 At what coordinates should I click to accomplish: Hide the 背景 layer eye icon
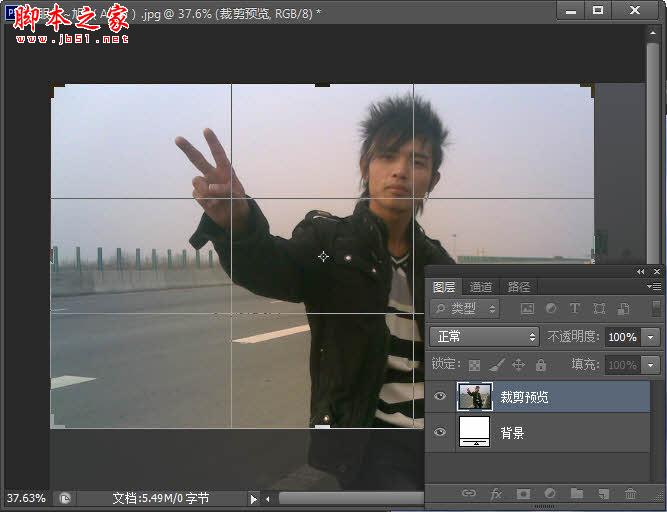pos(440,432)
